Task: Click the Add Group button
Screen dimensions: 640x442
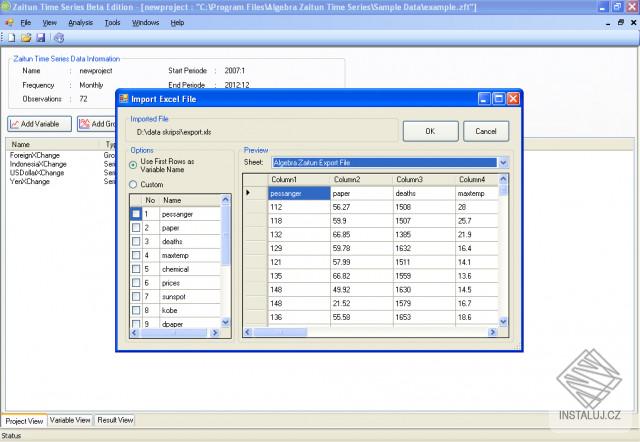Action: (x=97, y=124)
